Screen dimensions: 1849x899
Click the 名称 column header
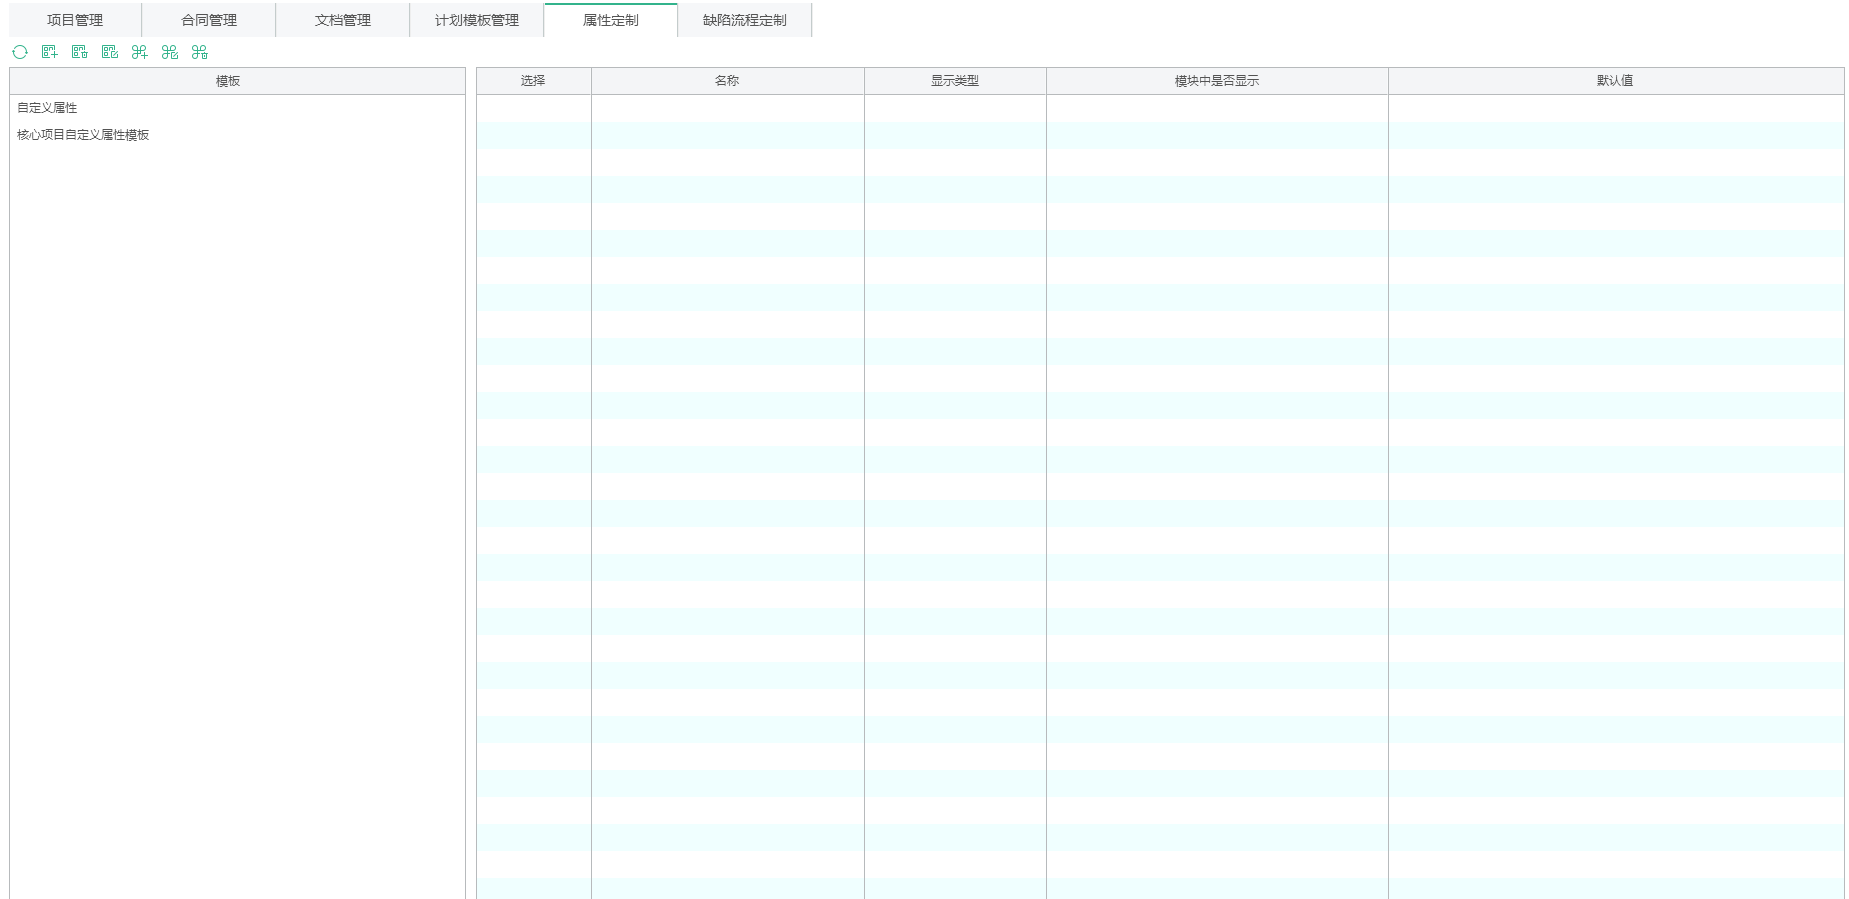click(x=727, y=81)
